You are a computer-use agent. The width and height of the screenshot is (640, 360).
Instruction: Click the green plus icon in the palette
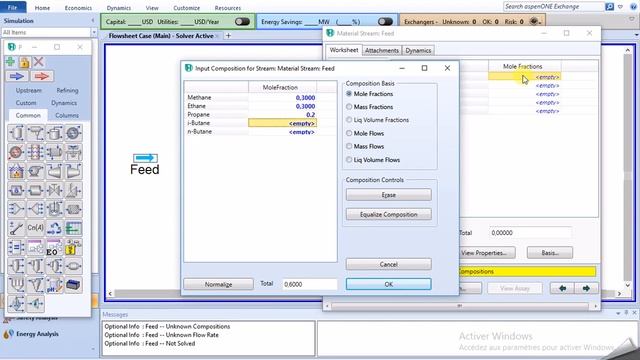tap(11, 62)
